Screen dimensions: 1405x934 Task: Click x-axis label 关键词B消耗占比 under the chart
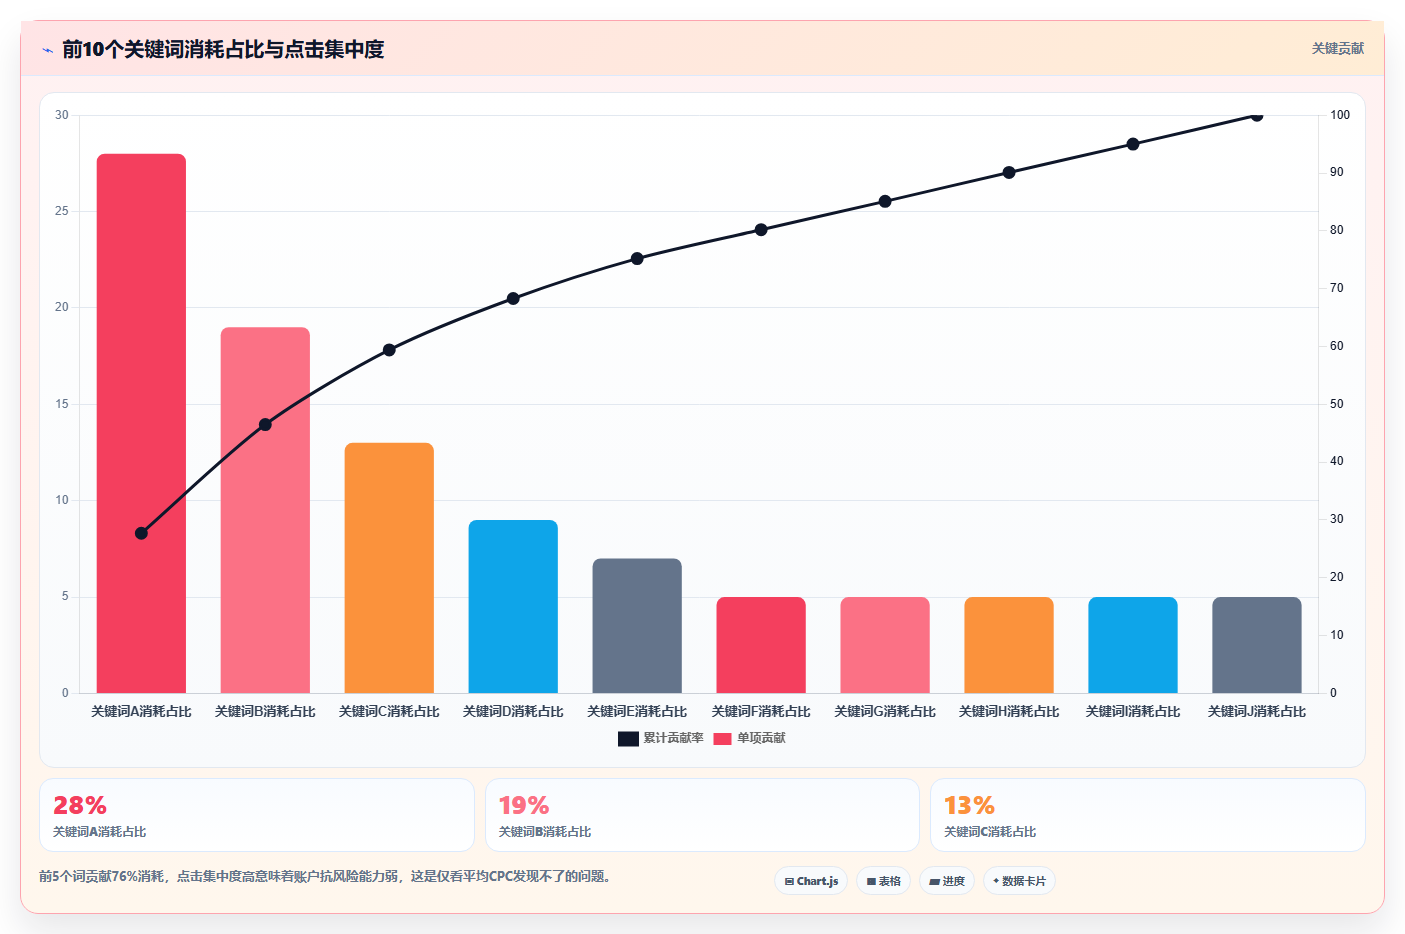click(265, 712)
